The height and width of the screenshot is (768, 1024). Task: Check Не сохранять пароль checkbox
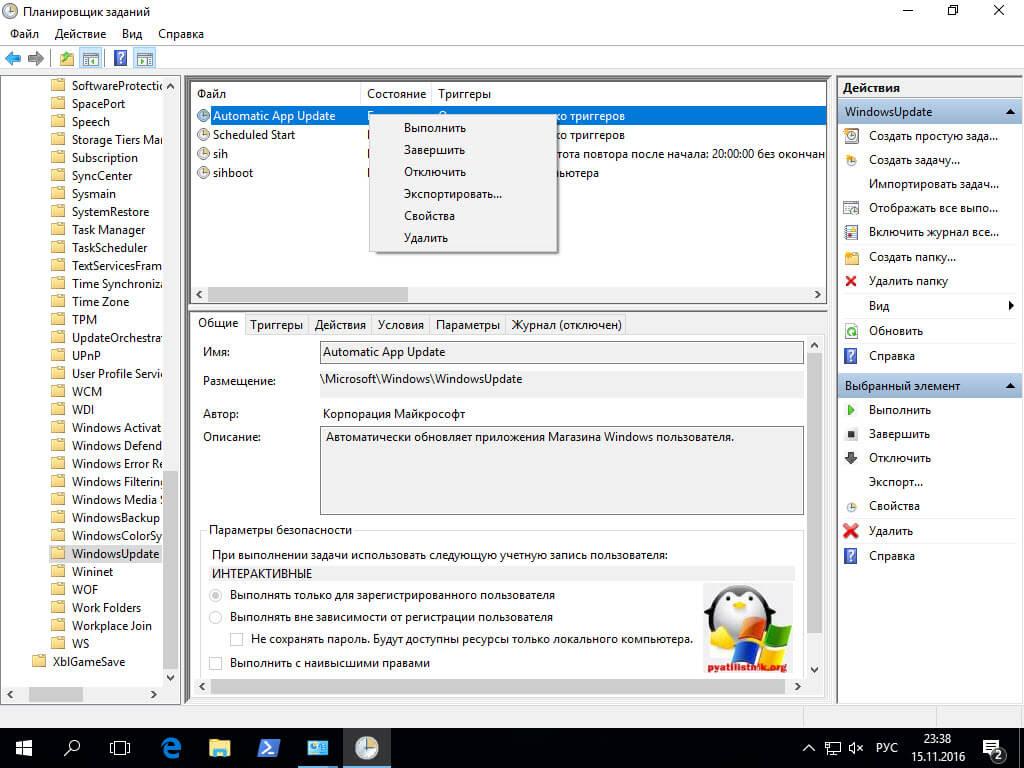tap(236, 639)
